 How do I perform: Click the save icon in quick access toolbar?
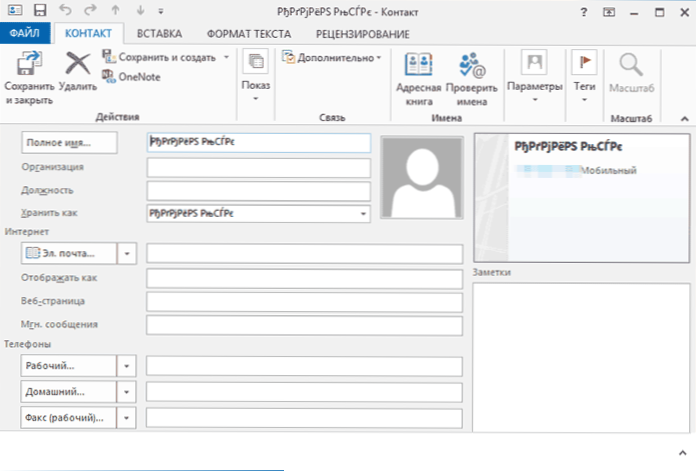coord(40,10)
